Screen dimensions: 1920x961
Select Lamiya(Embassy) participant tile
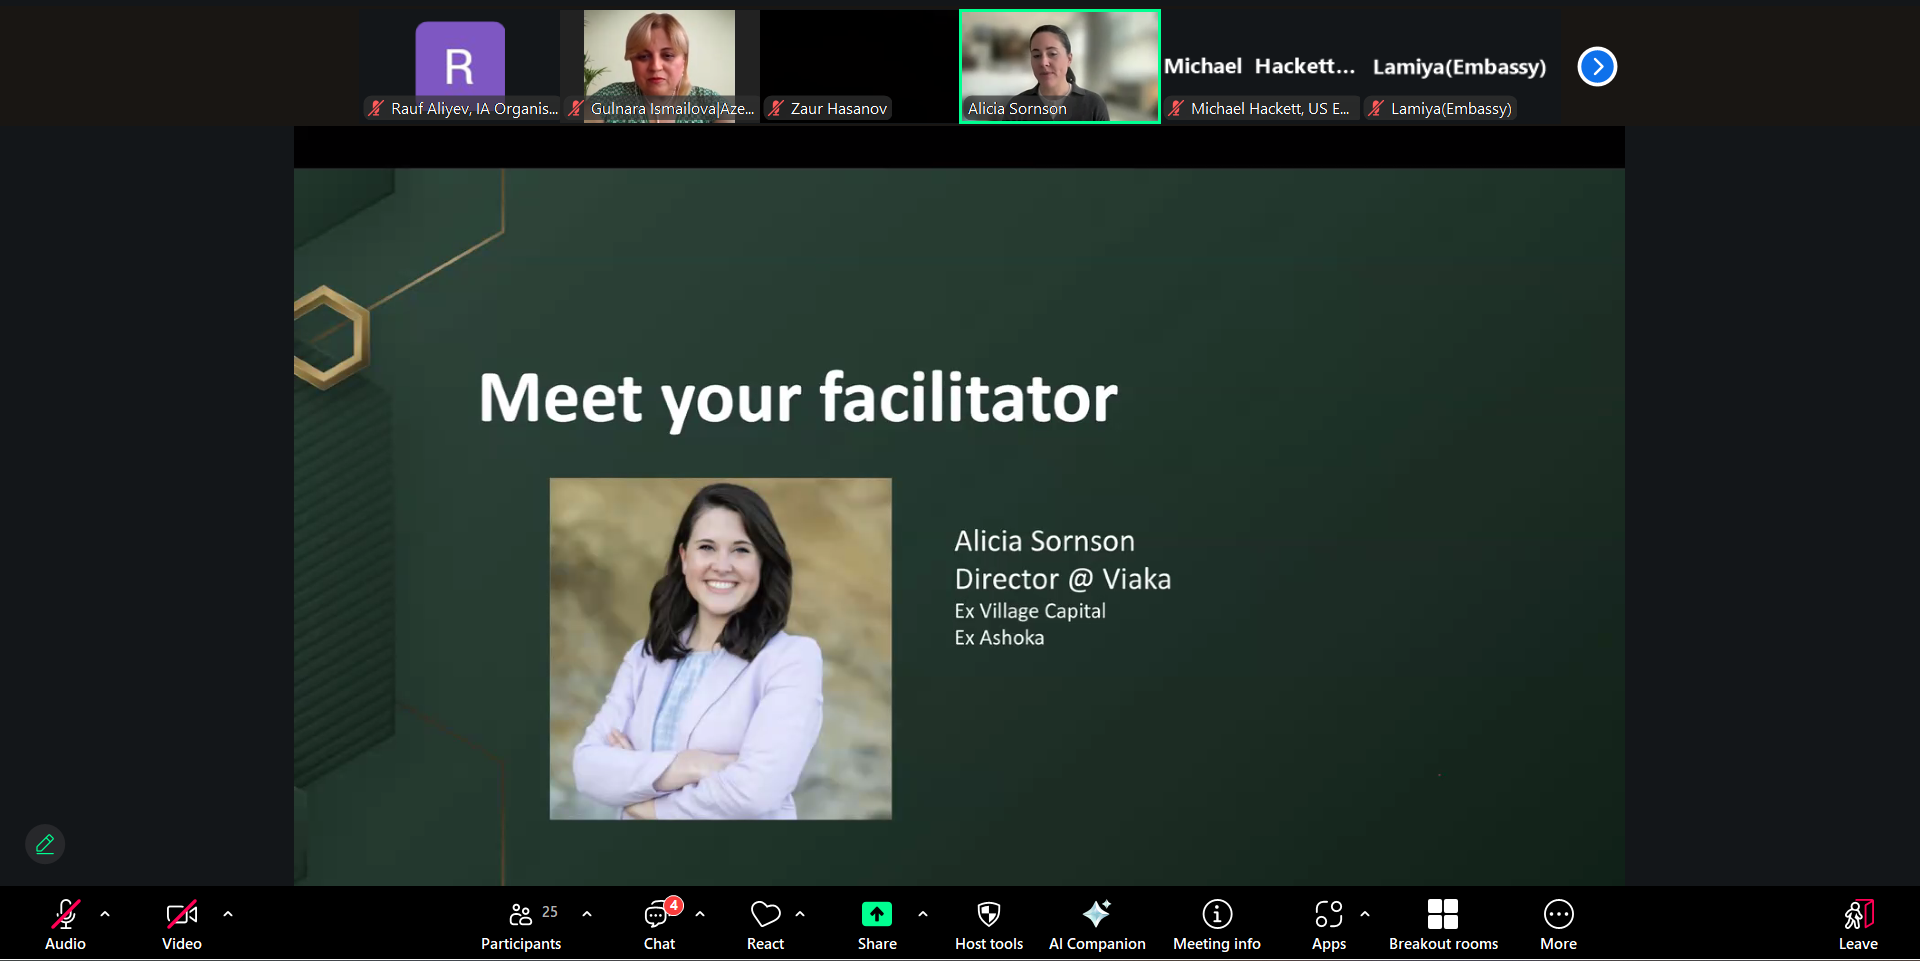coord(1460,67)
